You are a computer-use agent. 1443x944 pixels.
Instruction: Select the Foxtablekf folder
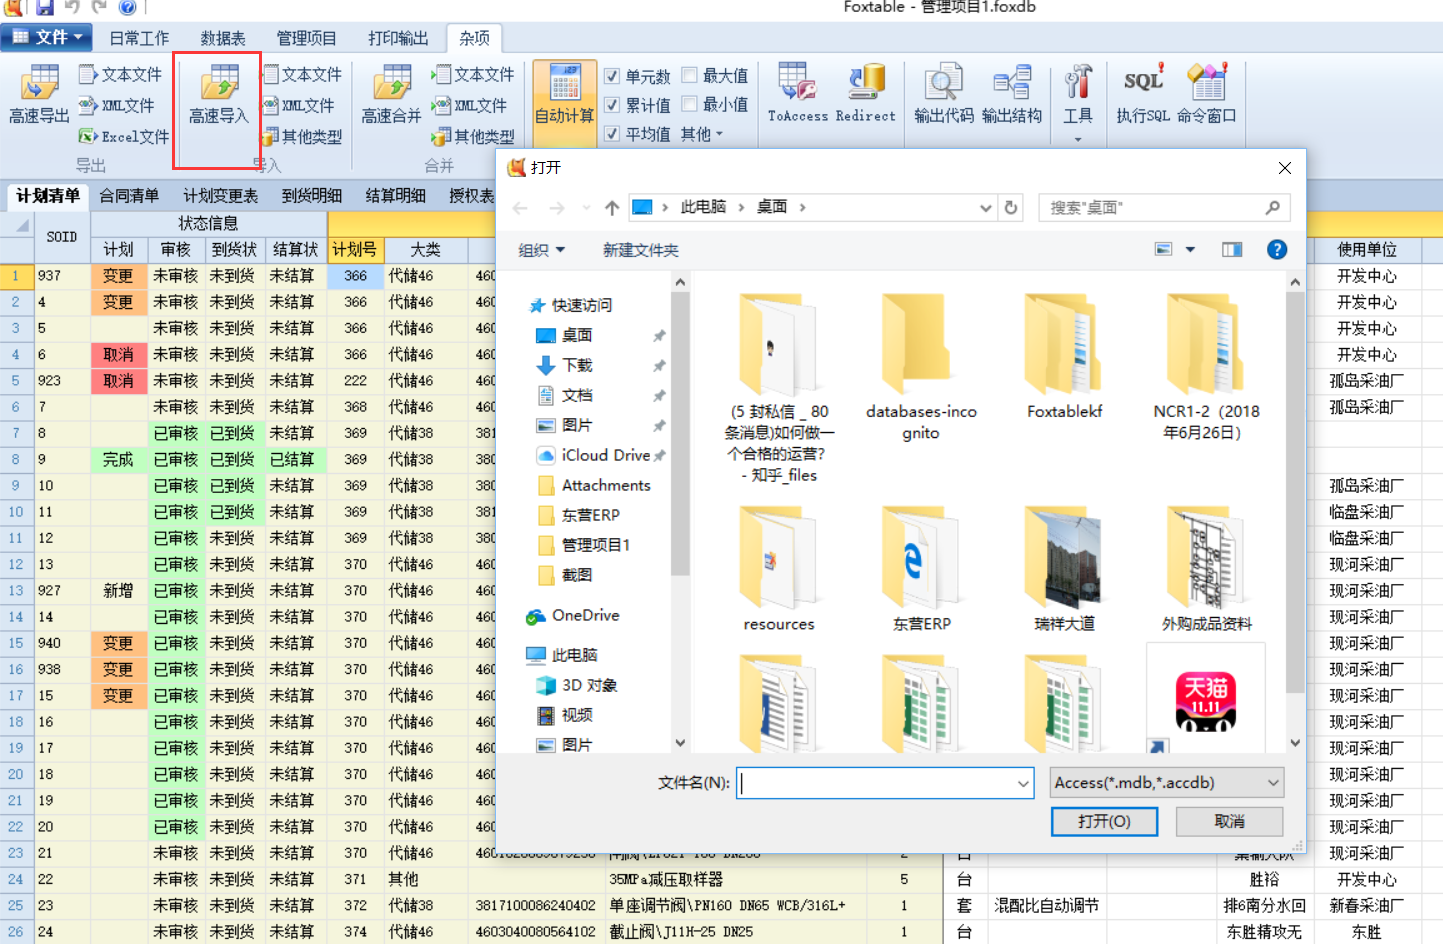[1064, 356]
